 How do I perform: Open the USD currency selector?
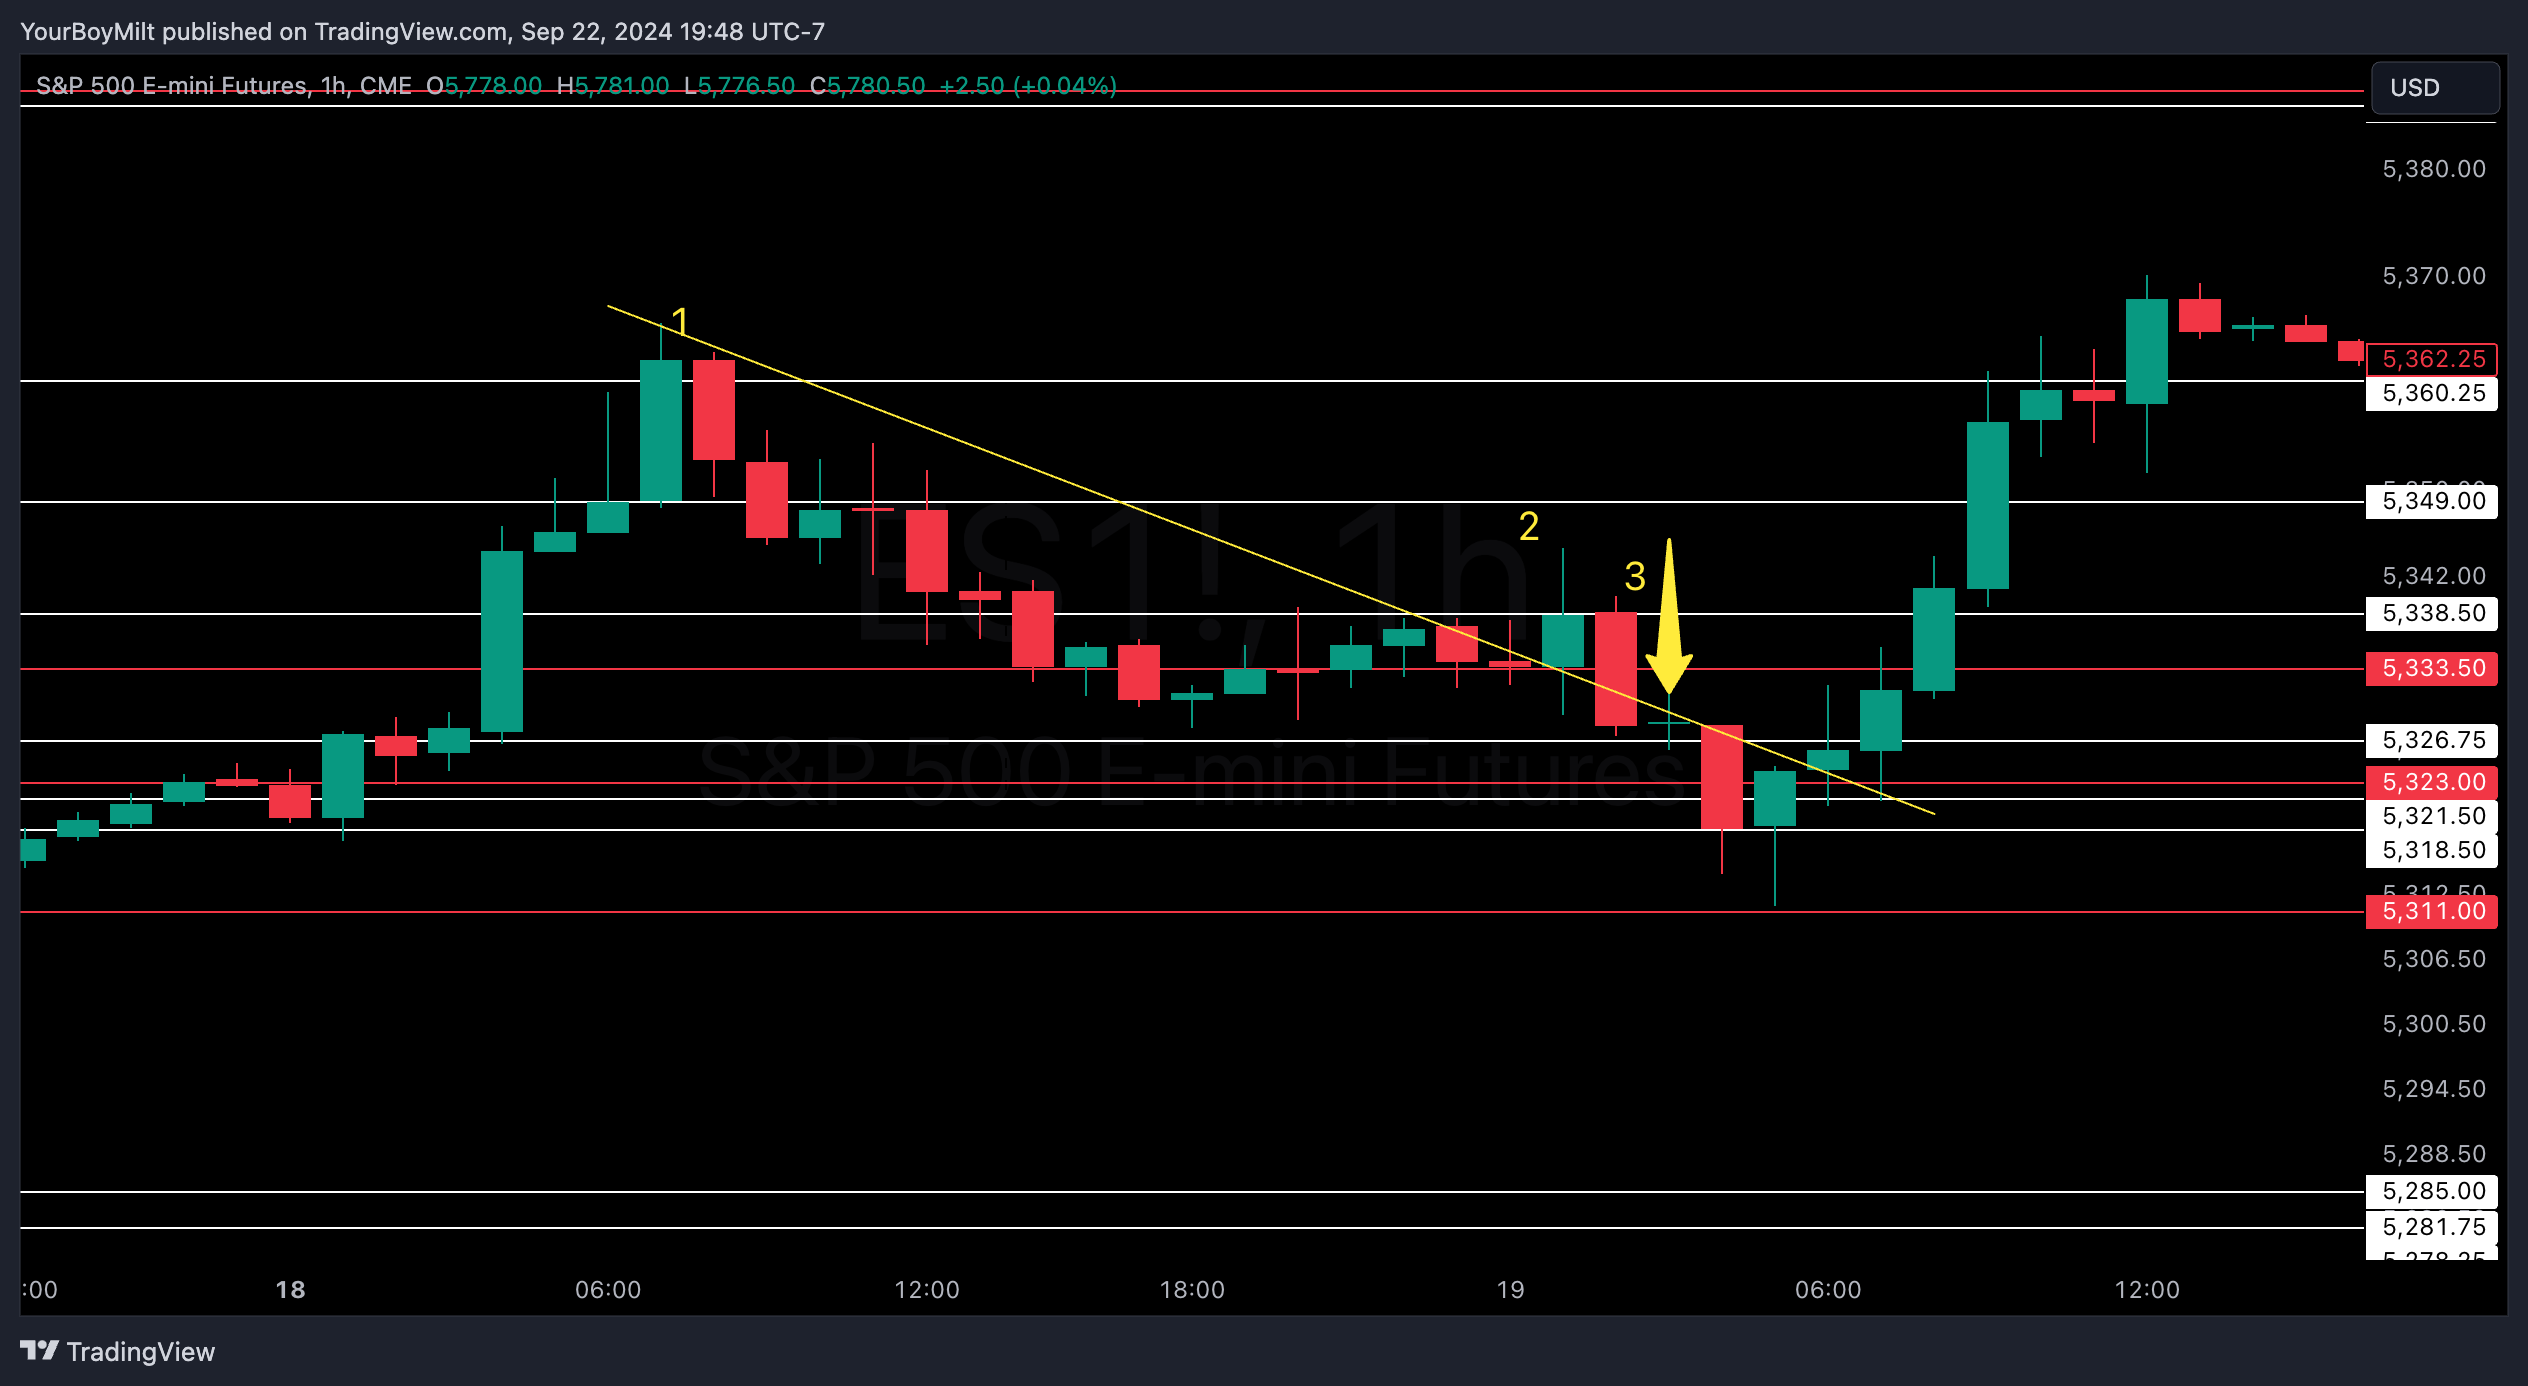2434,88
